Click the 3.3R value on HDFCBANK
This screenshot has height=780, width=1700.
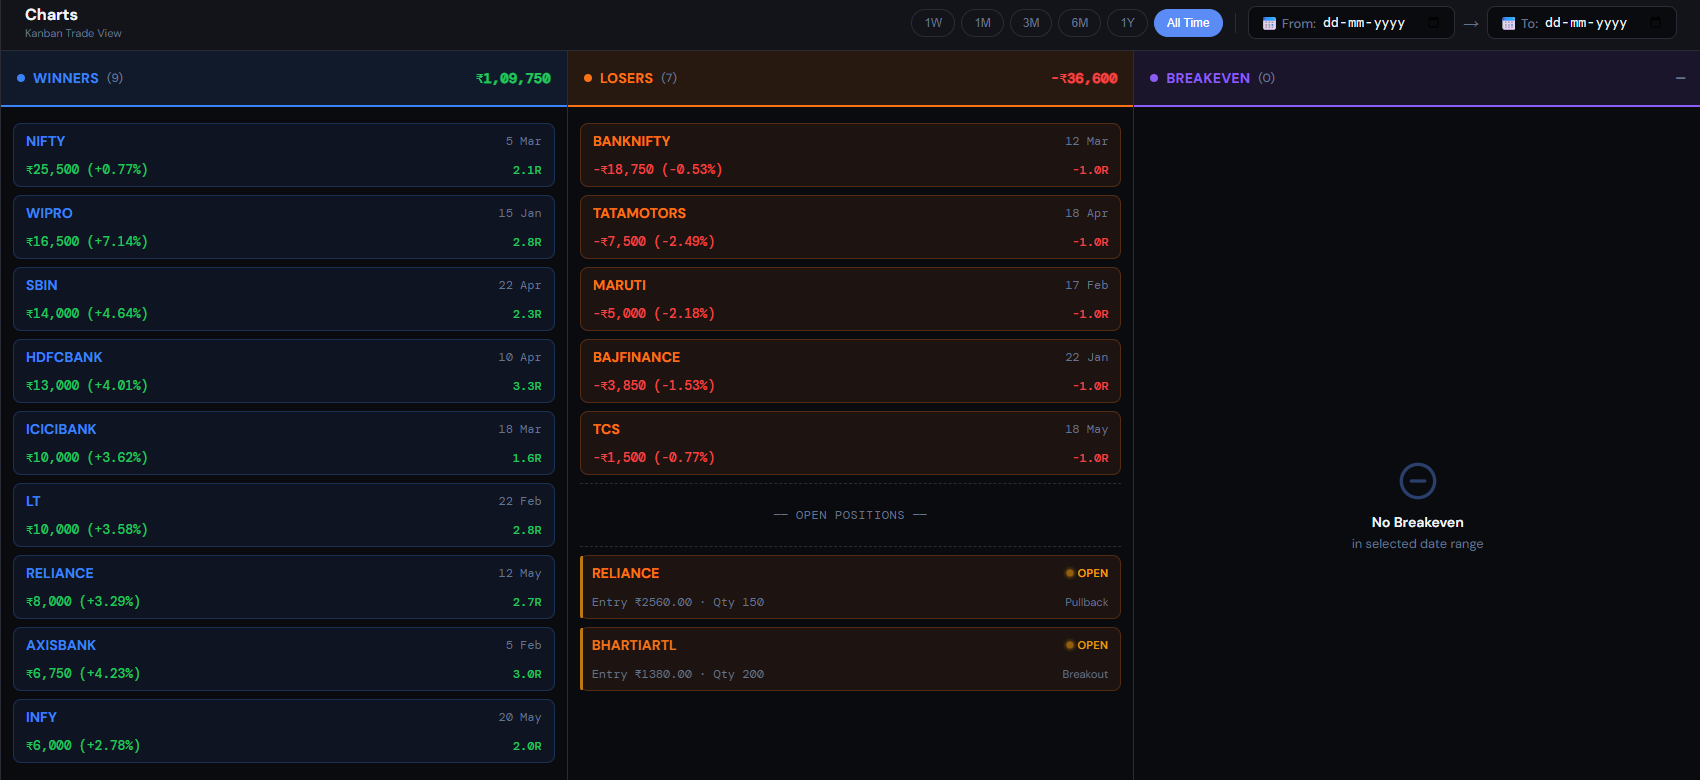click(x=527, y=386)
